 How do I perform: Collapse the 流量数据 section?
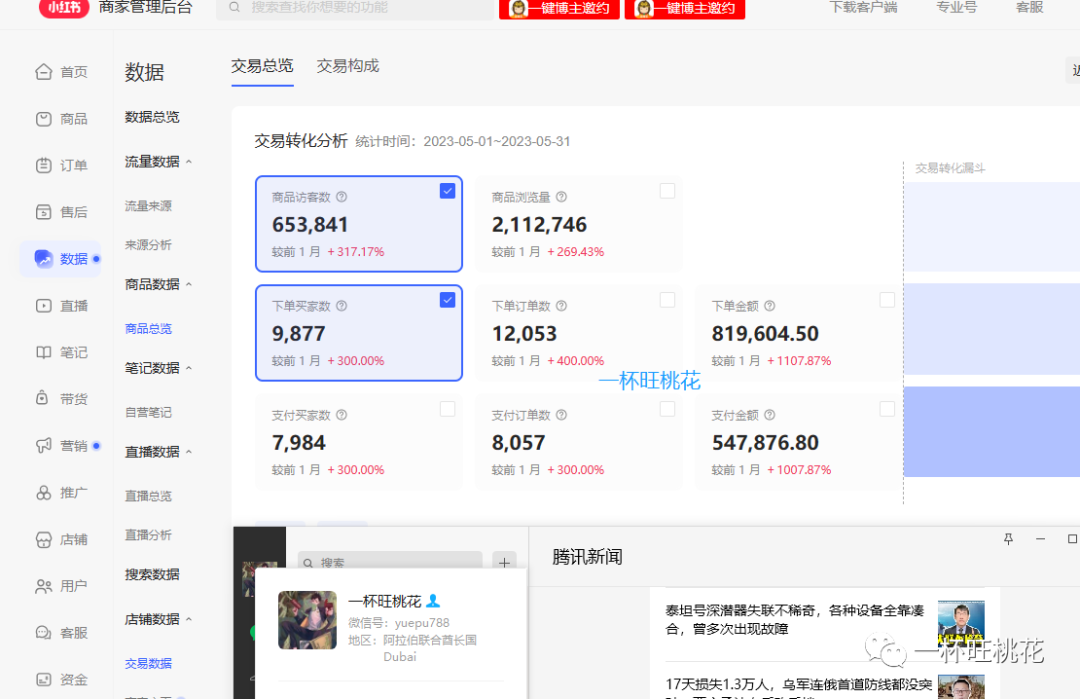[189, 162]
